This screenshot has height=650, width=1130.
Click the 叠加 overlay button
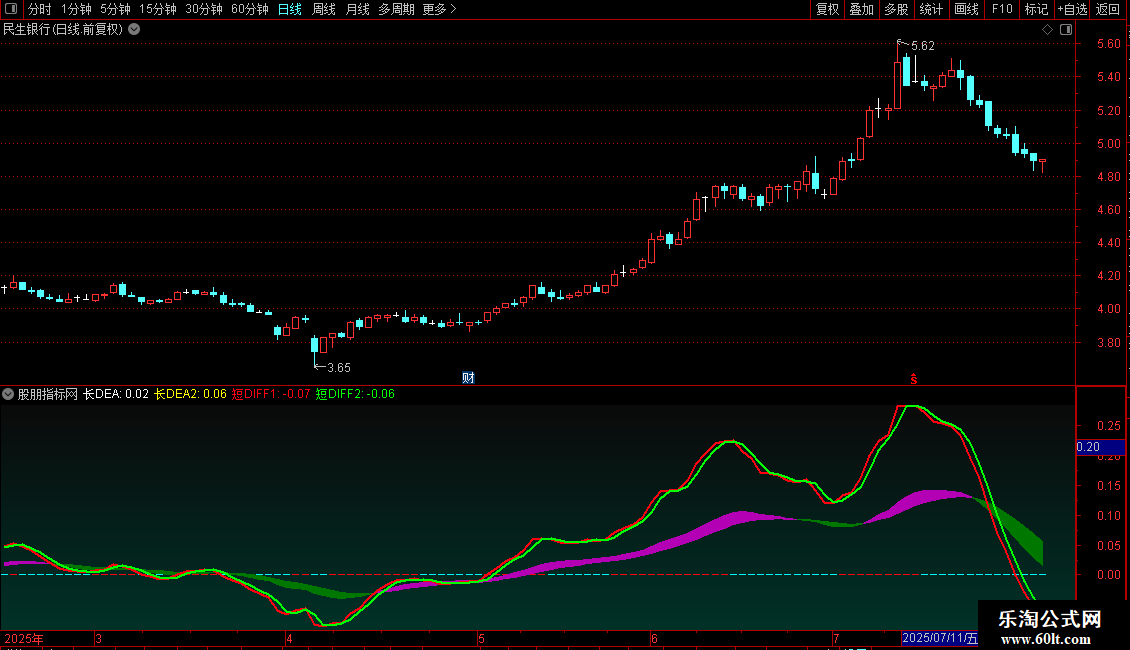pos(862,9)
